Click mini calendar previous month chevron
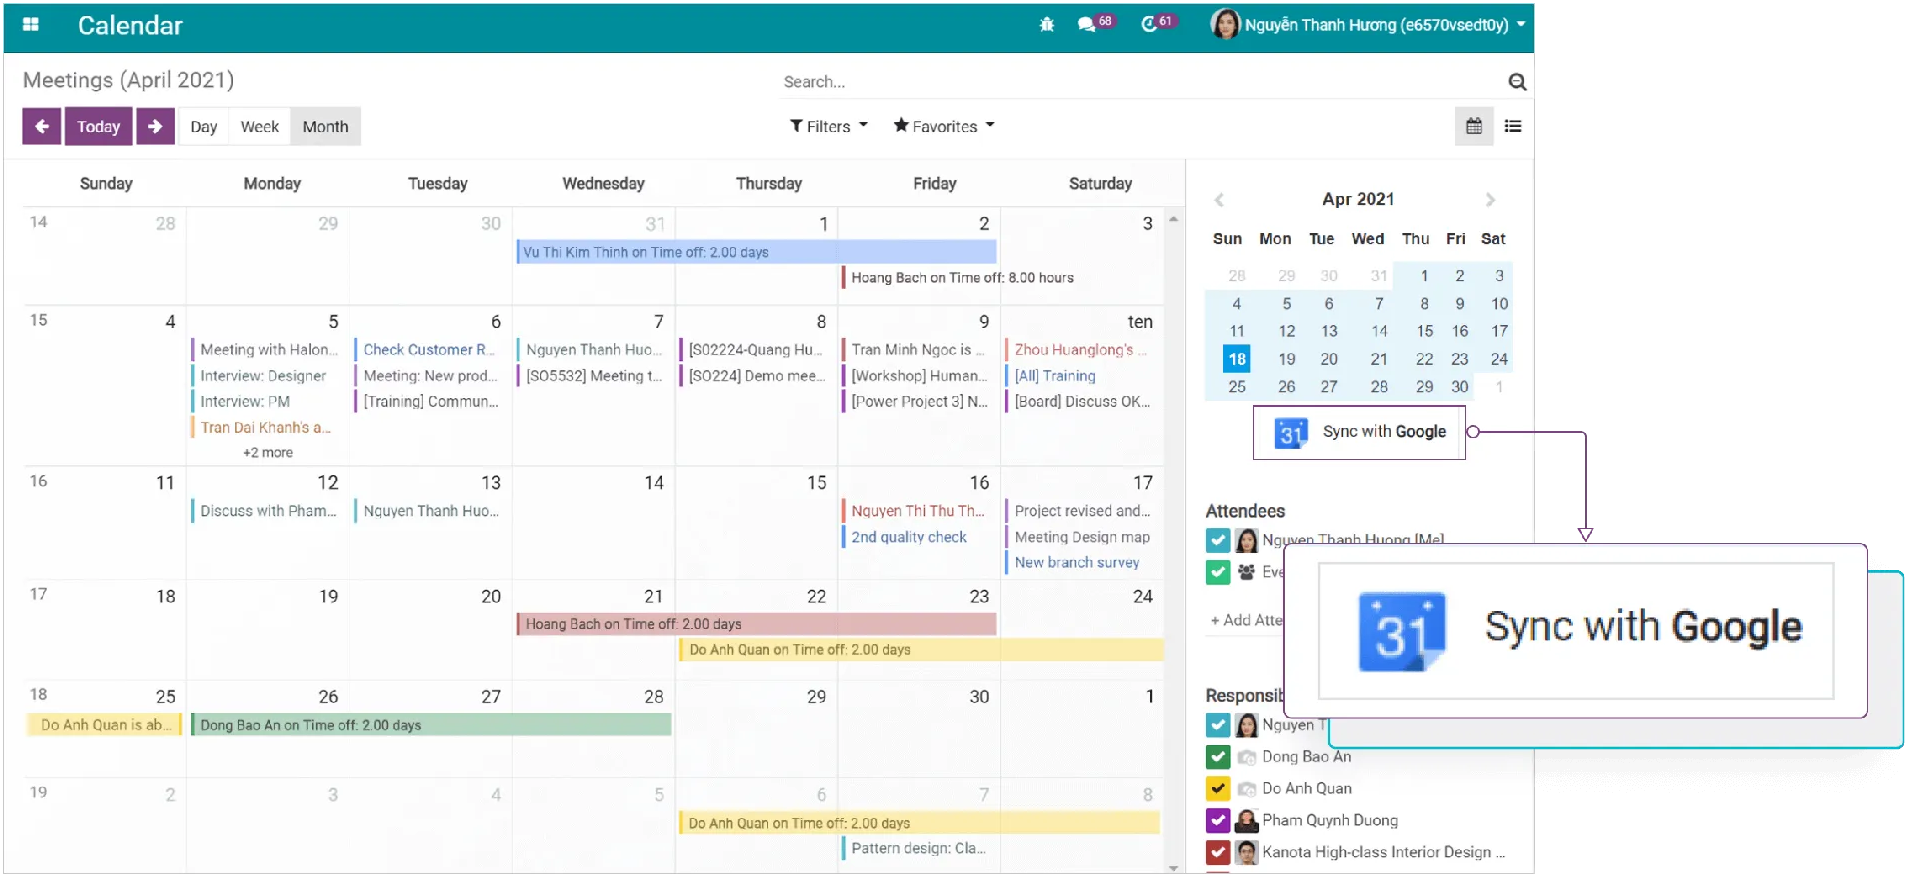 [1219, 200]
